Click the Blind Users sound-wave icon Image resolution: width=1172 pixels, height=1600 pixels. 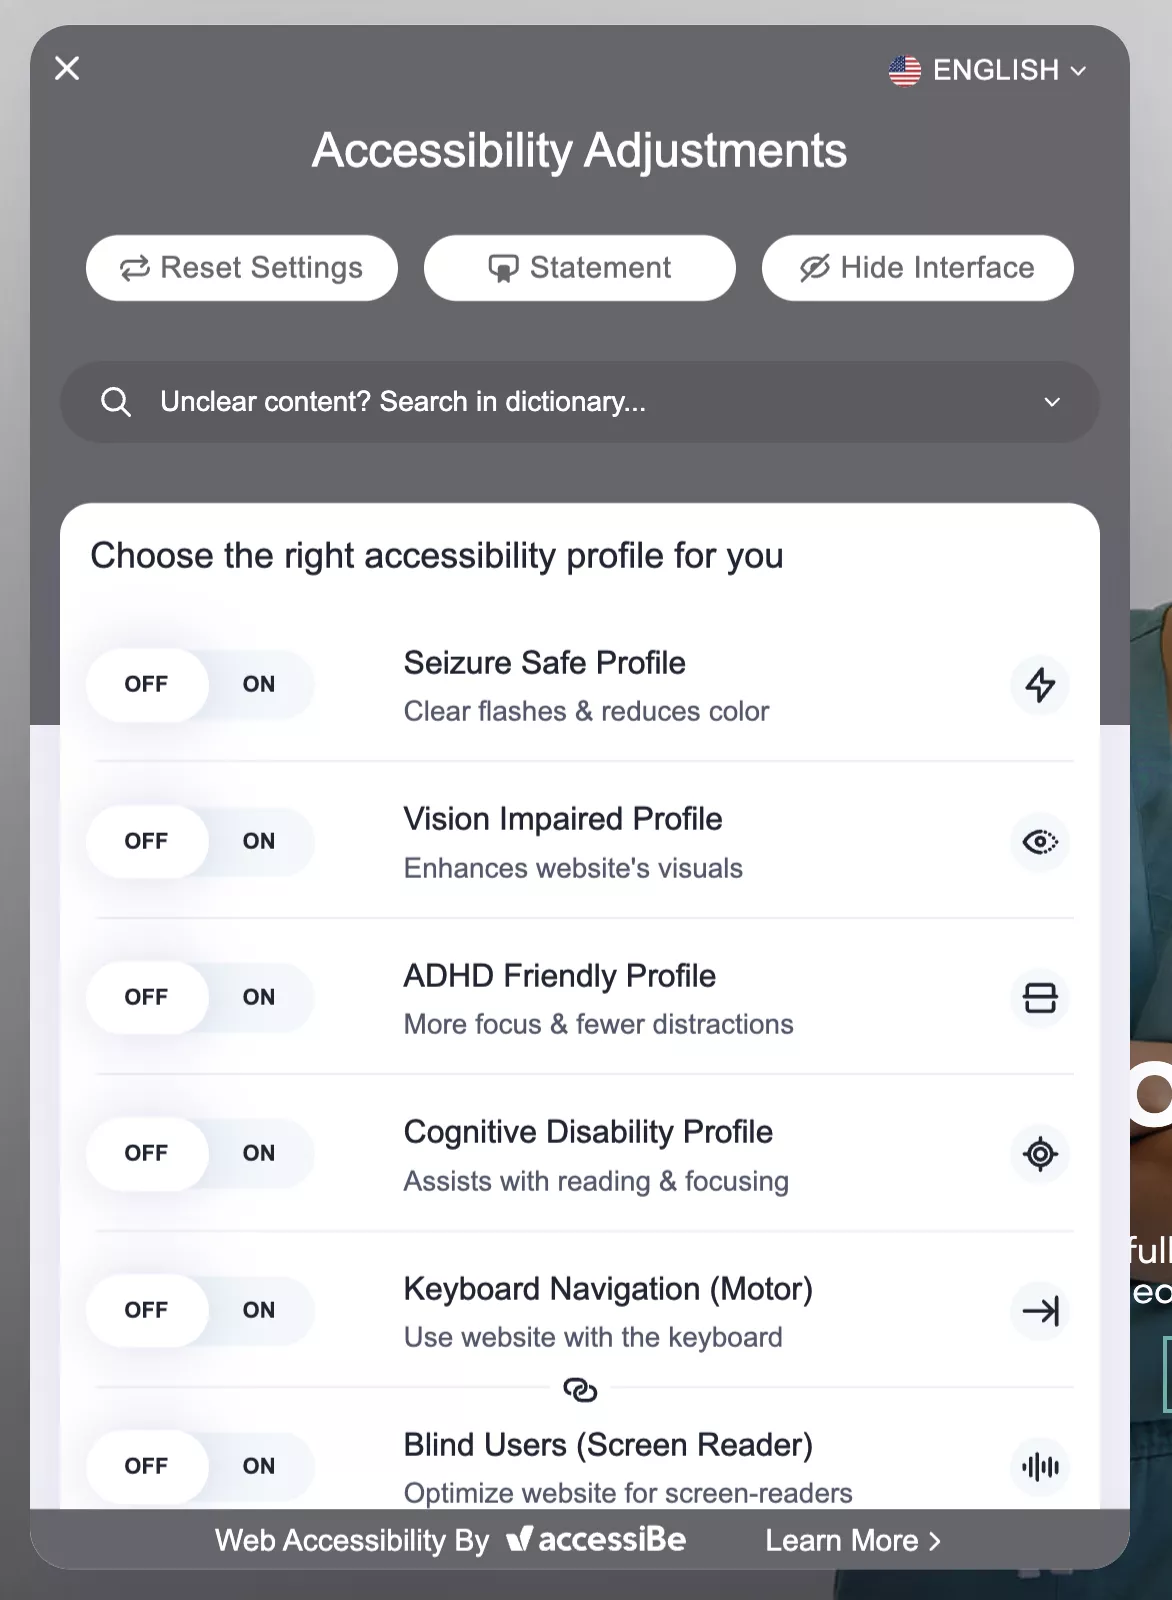tap(1040, 1467)
